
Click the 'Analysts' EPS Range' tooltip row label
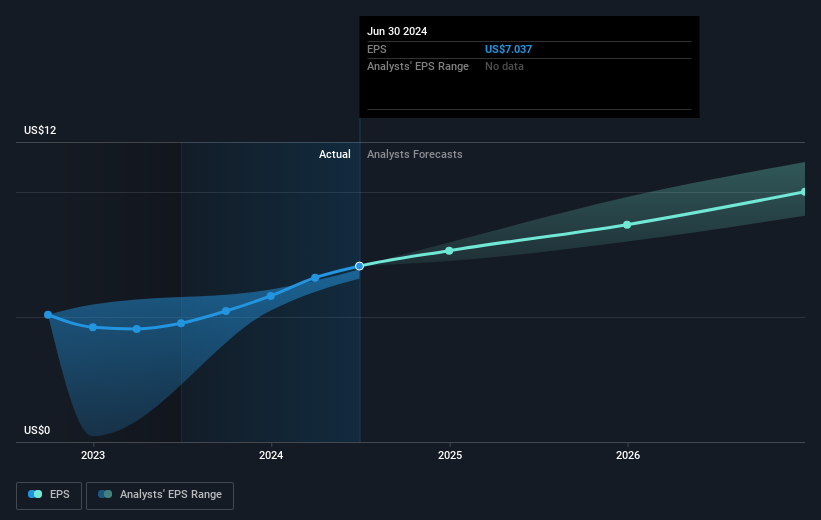pyautogui.click(x=417, y=67)
